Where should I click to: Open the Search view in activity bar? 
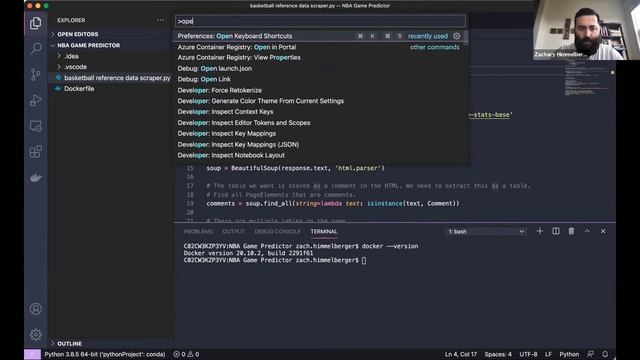point(36,49)
